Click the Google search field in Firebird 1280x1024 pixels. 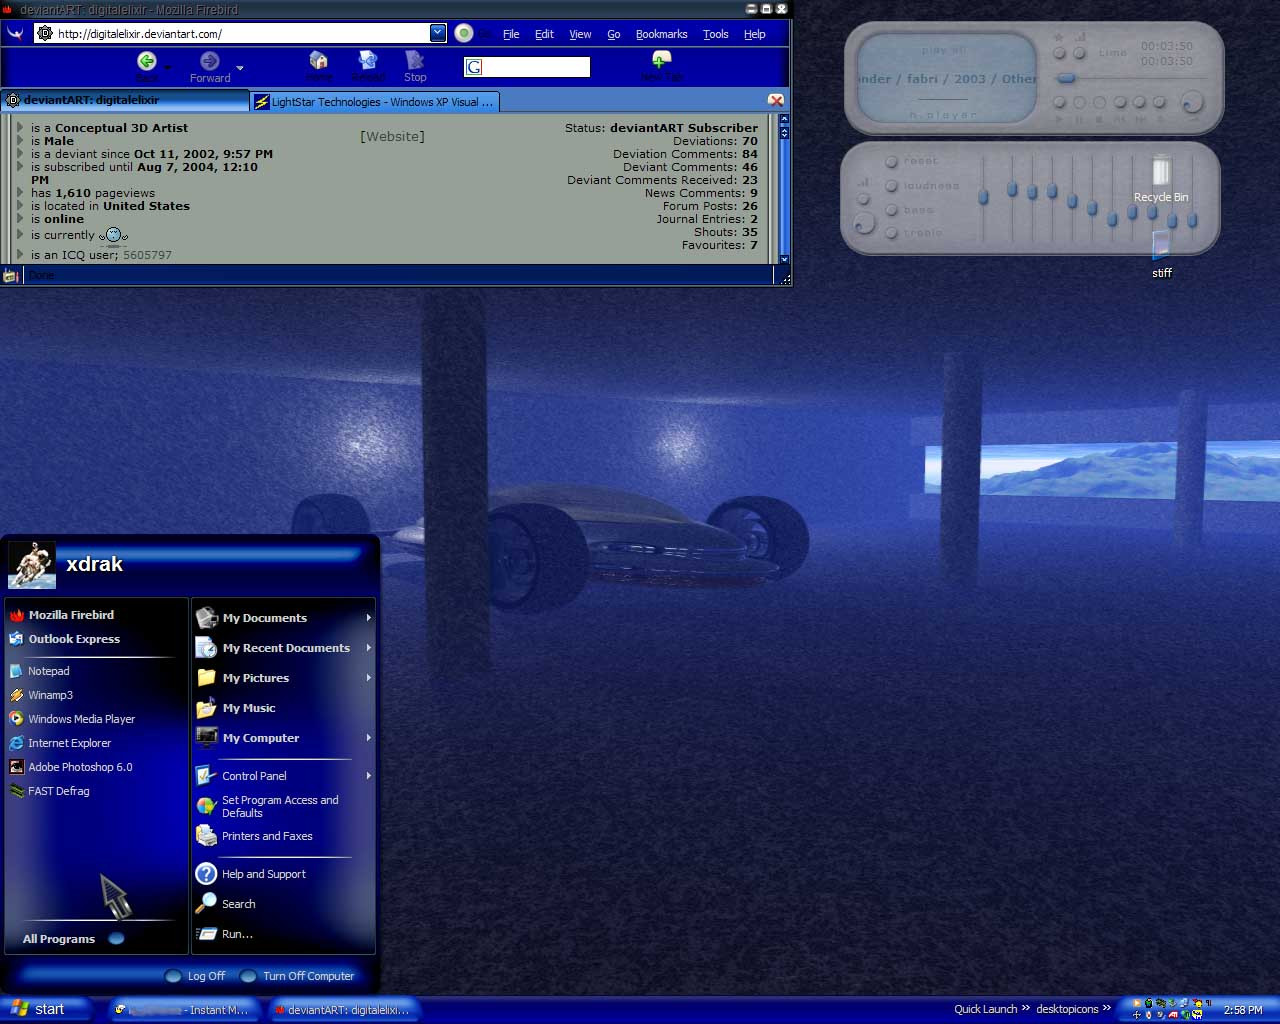coord(527,67)
